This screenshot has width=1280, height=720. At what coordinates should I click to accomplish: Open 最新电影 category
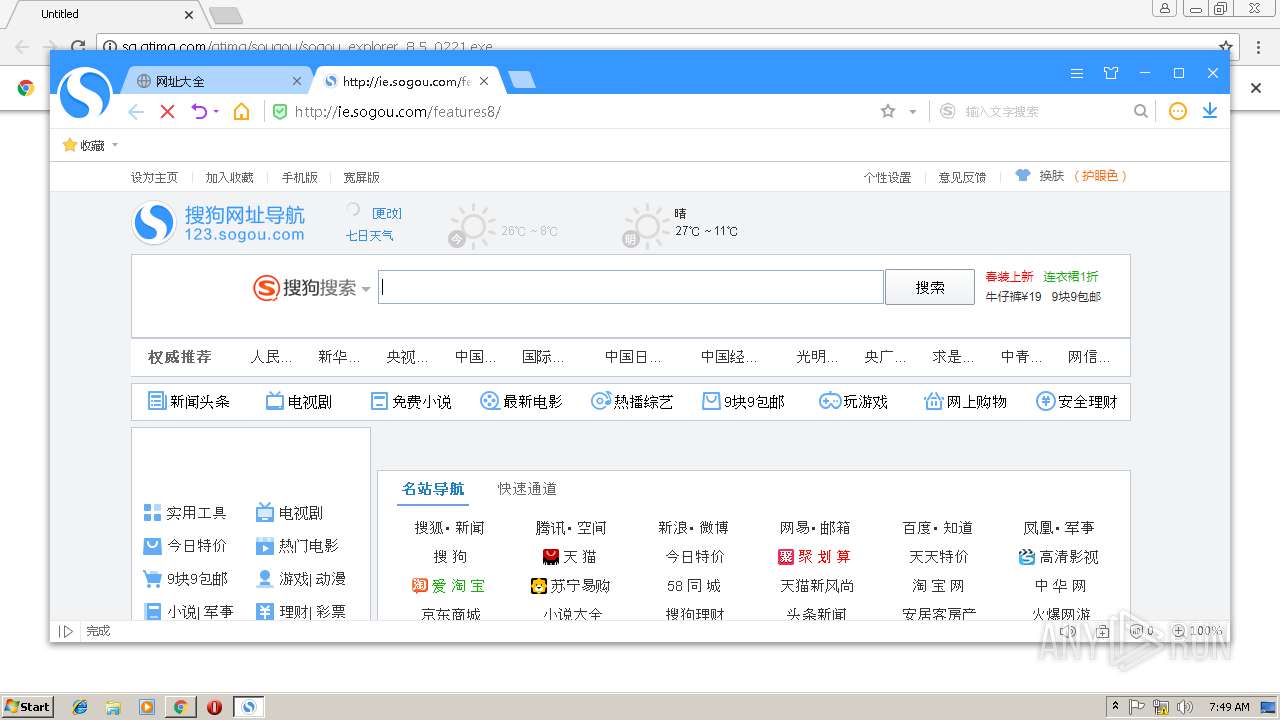[522, 401]
